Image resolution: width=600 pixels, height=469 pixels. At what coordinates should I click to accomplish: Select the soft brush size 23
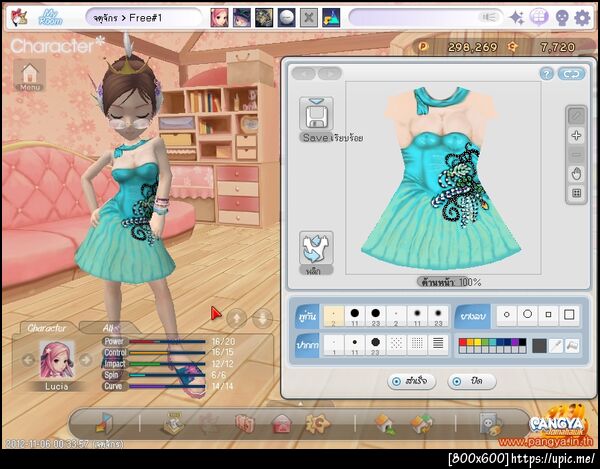point(438,316)
